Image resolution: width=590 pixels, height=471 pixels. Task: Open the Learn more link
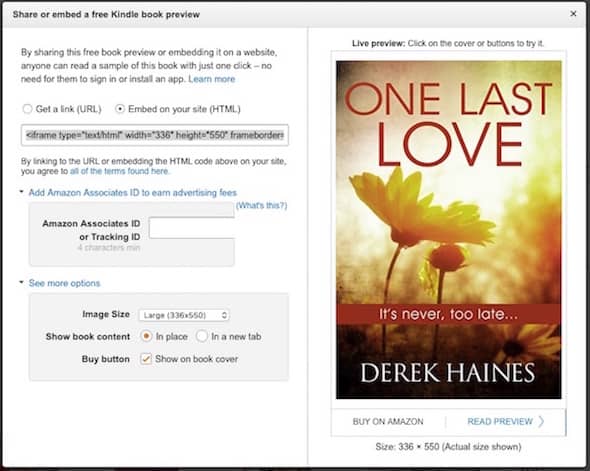[211, 79]
